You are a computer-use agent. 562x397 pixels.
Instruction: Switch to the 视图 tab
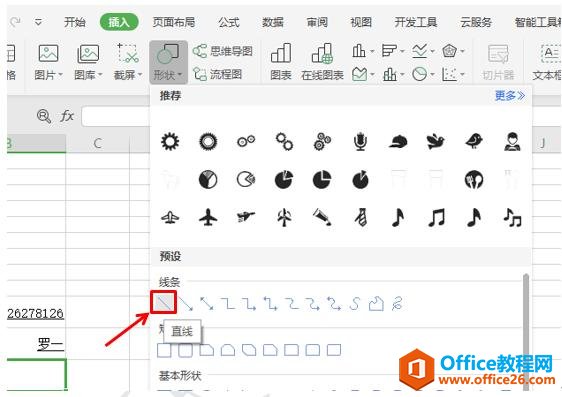(361, 22)
